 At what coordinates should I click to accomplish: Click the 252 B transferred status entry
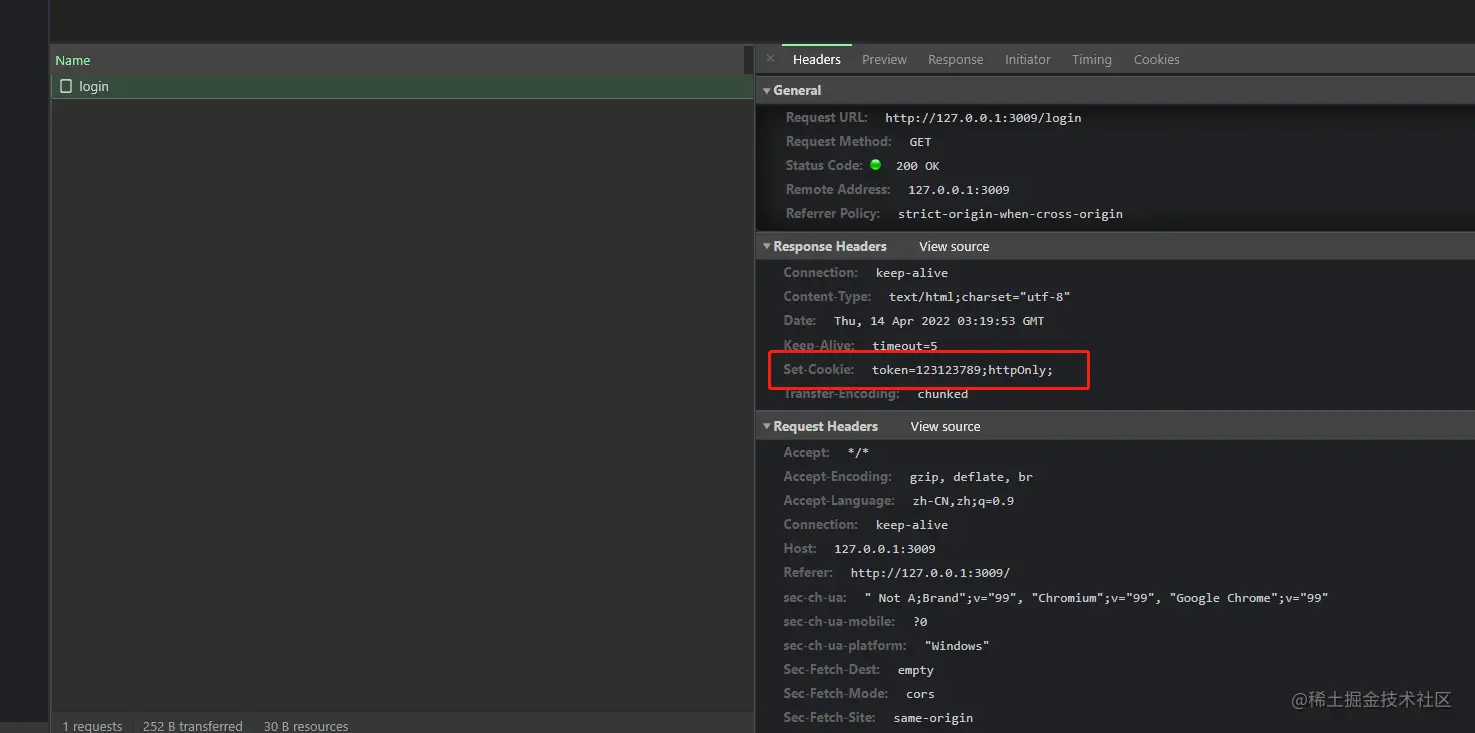point(193,726)
